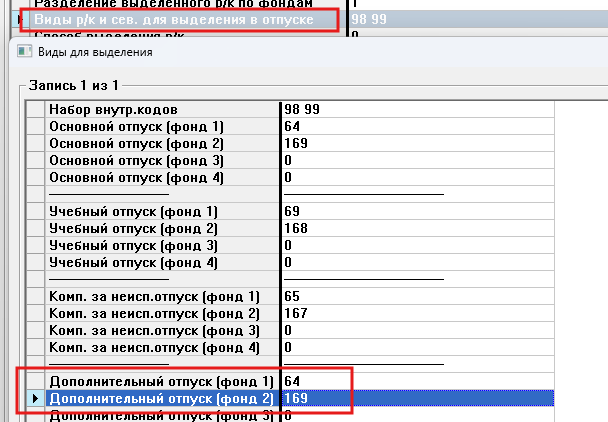Select 'Основной отпуск (фонд 3)' label
The height and width of the screenshot is (422, 608).
[x=136, y=161]
